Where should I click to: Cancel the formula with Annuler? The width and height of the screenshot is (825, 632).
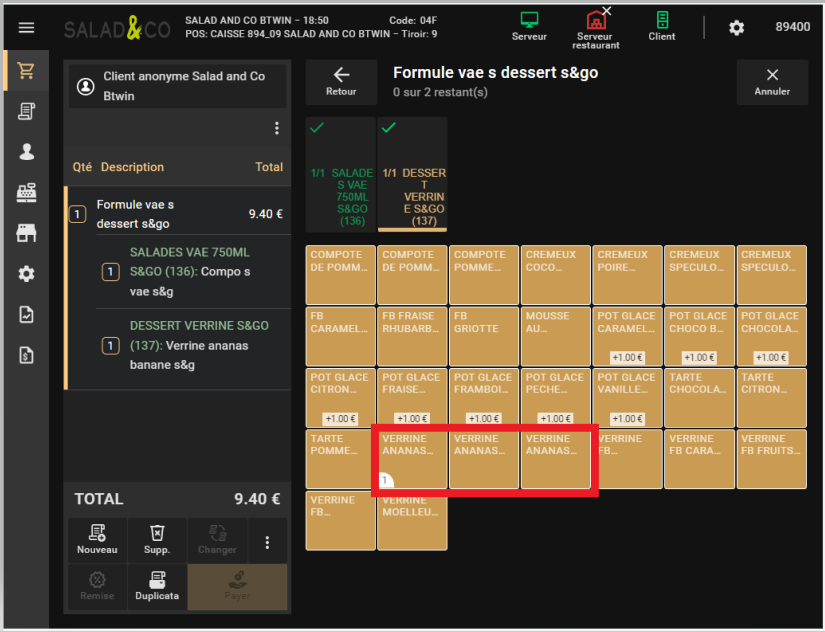[772, 82]
